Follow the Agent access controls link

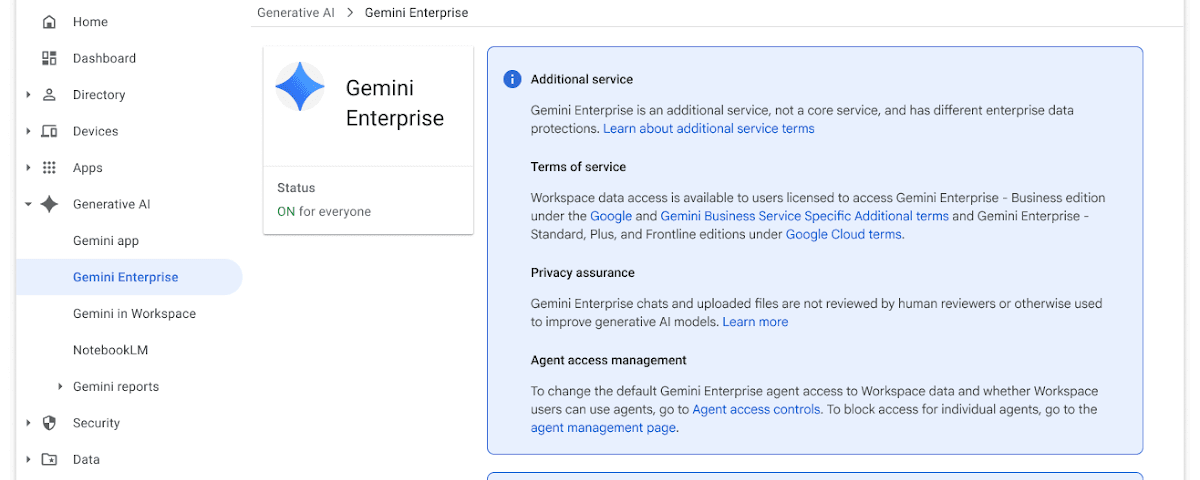pos(757,410)
